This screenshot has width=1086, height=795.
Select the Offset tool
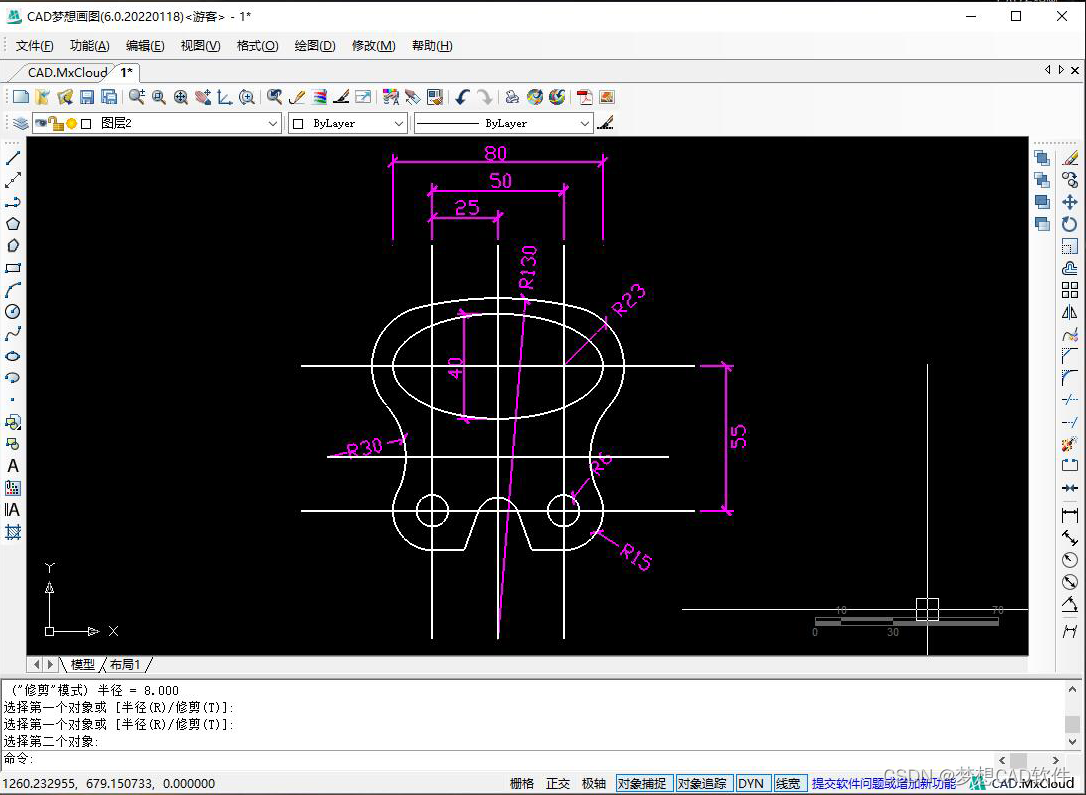1070,268
